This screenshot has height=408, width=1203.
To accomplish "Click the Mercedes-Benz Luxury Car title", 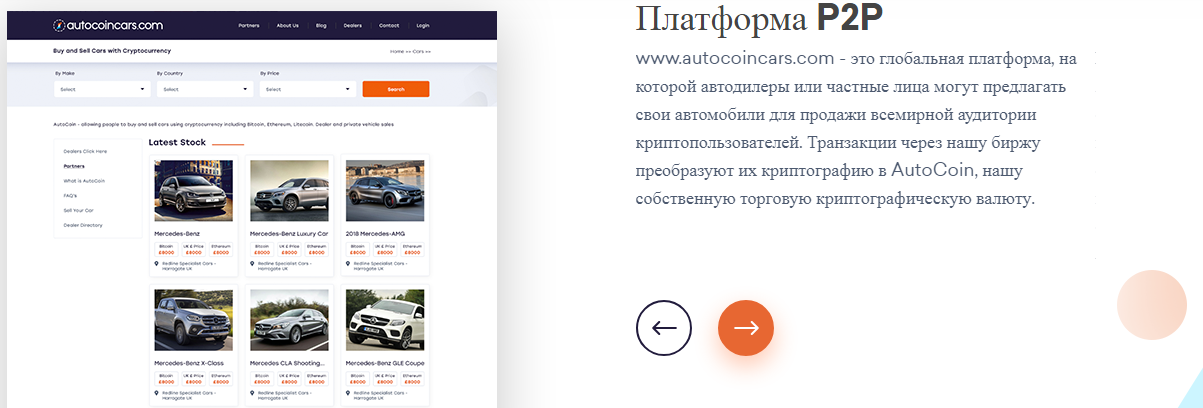I will click(x=289, y=233).
